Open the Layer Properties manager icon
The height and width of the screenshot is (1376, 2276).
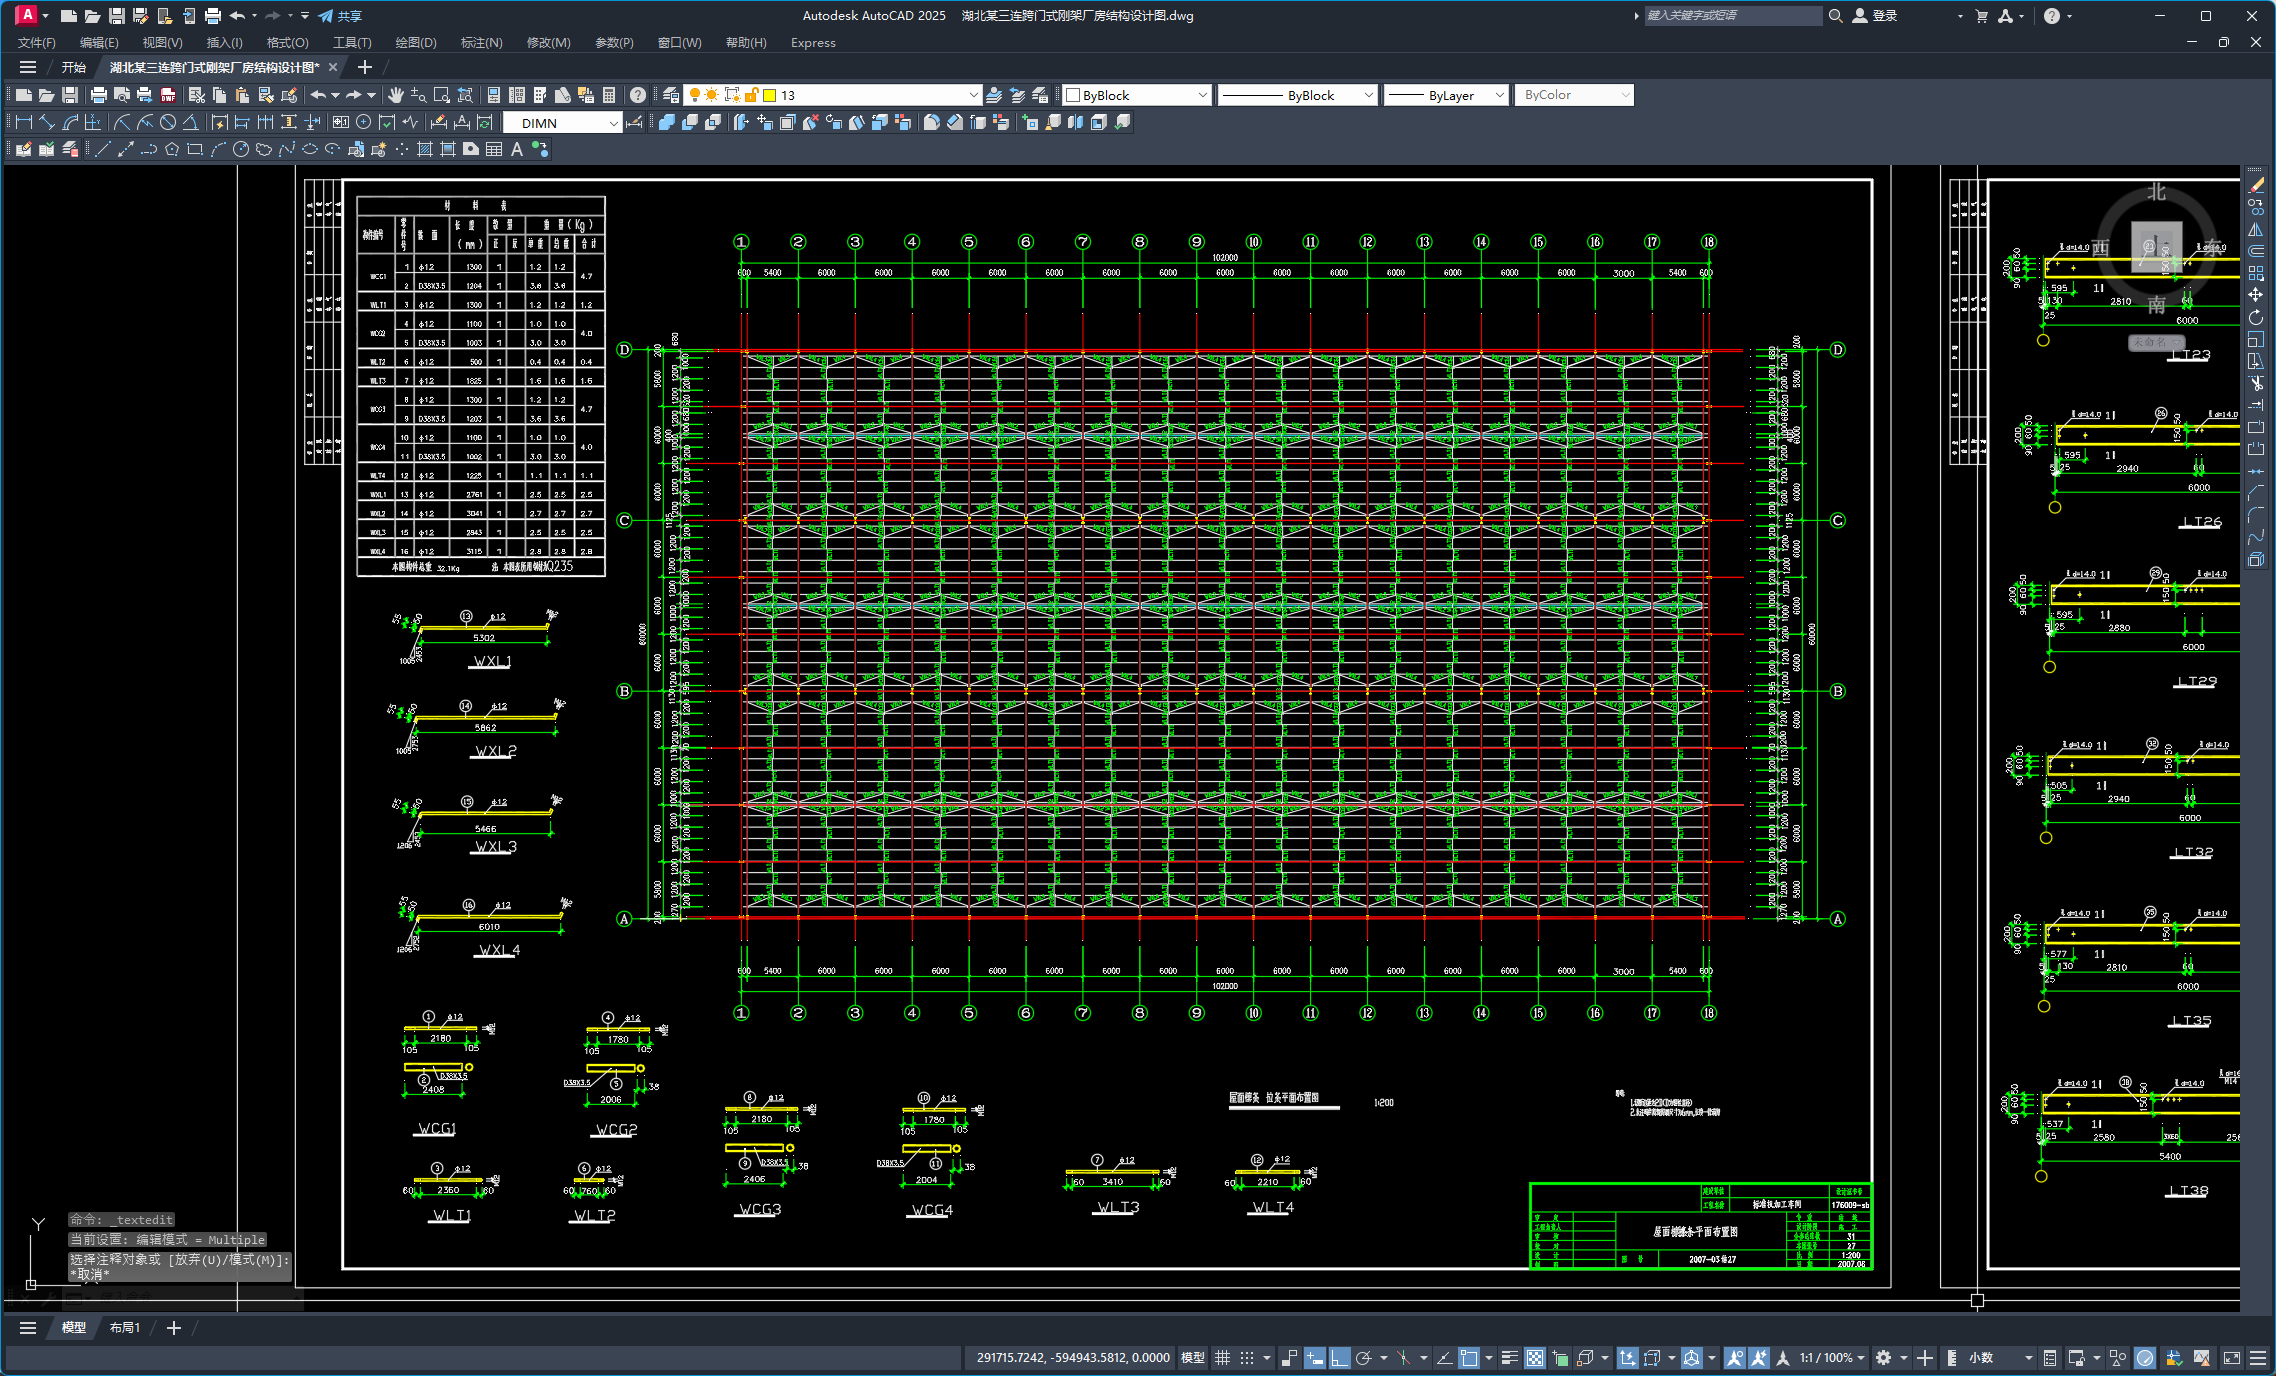click(x=671, y=95)
